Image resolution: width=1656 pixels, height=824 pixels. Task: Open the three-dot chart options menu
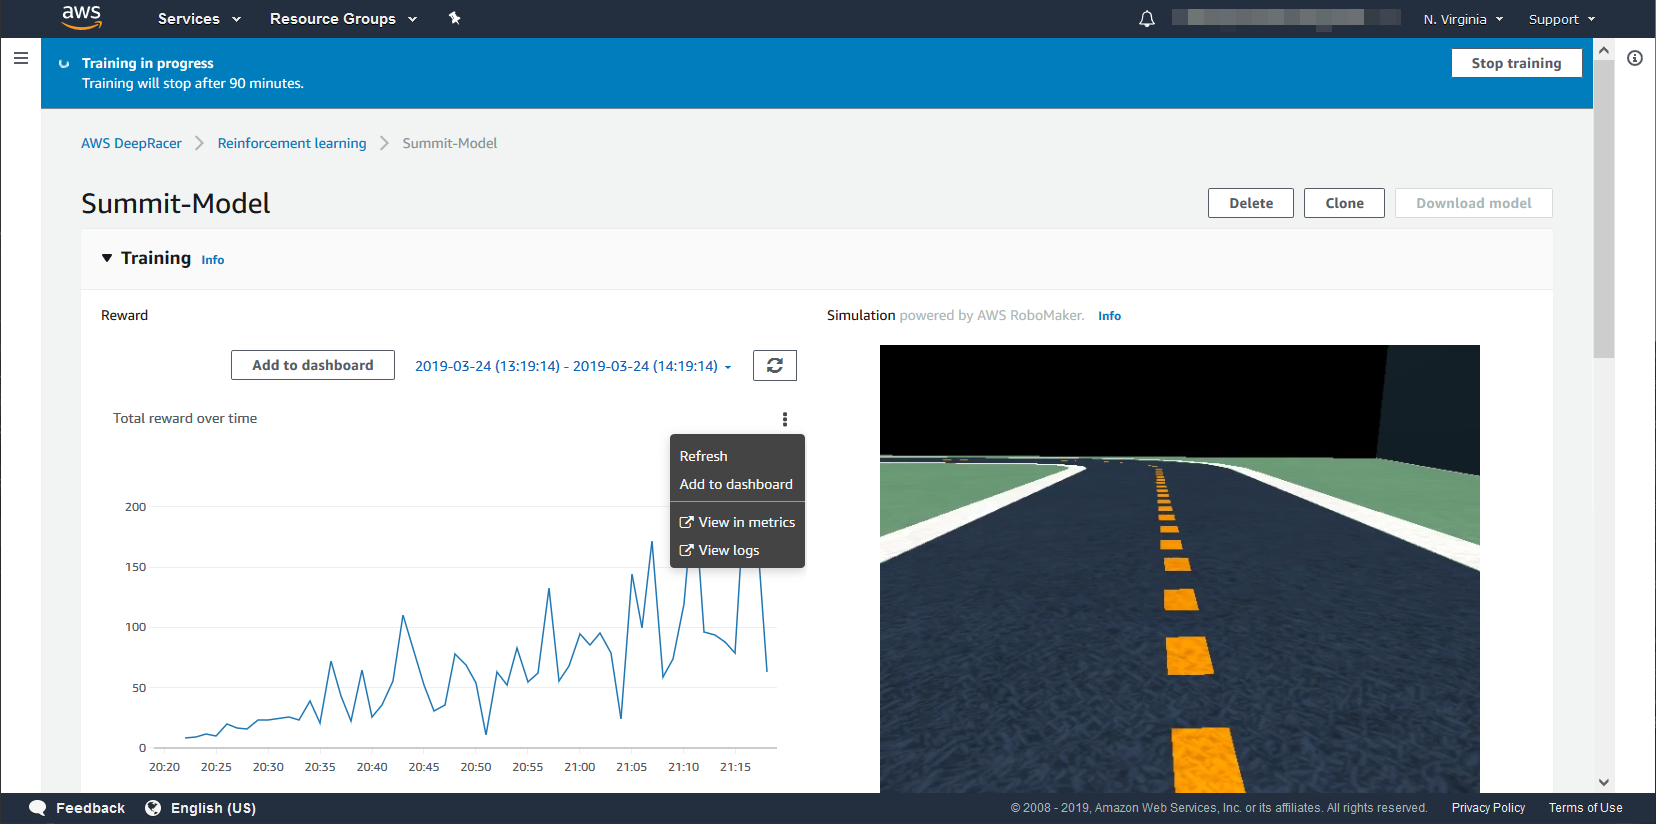(x=785, y=419)
